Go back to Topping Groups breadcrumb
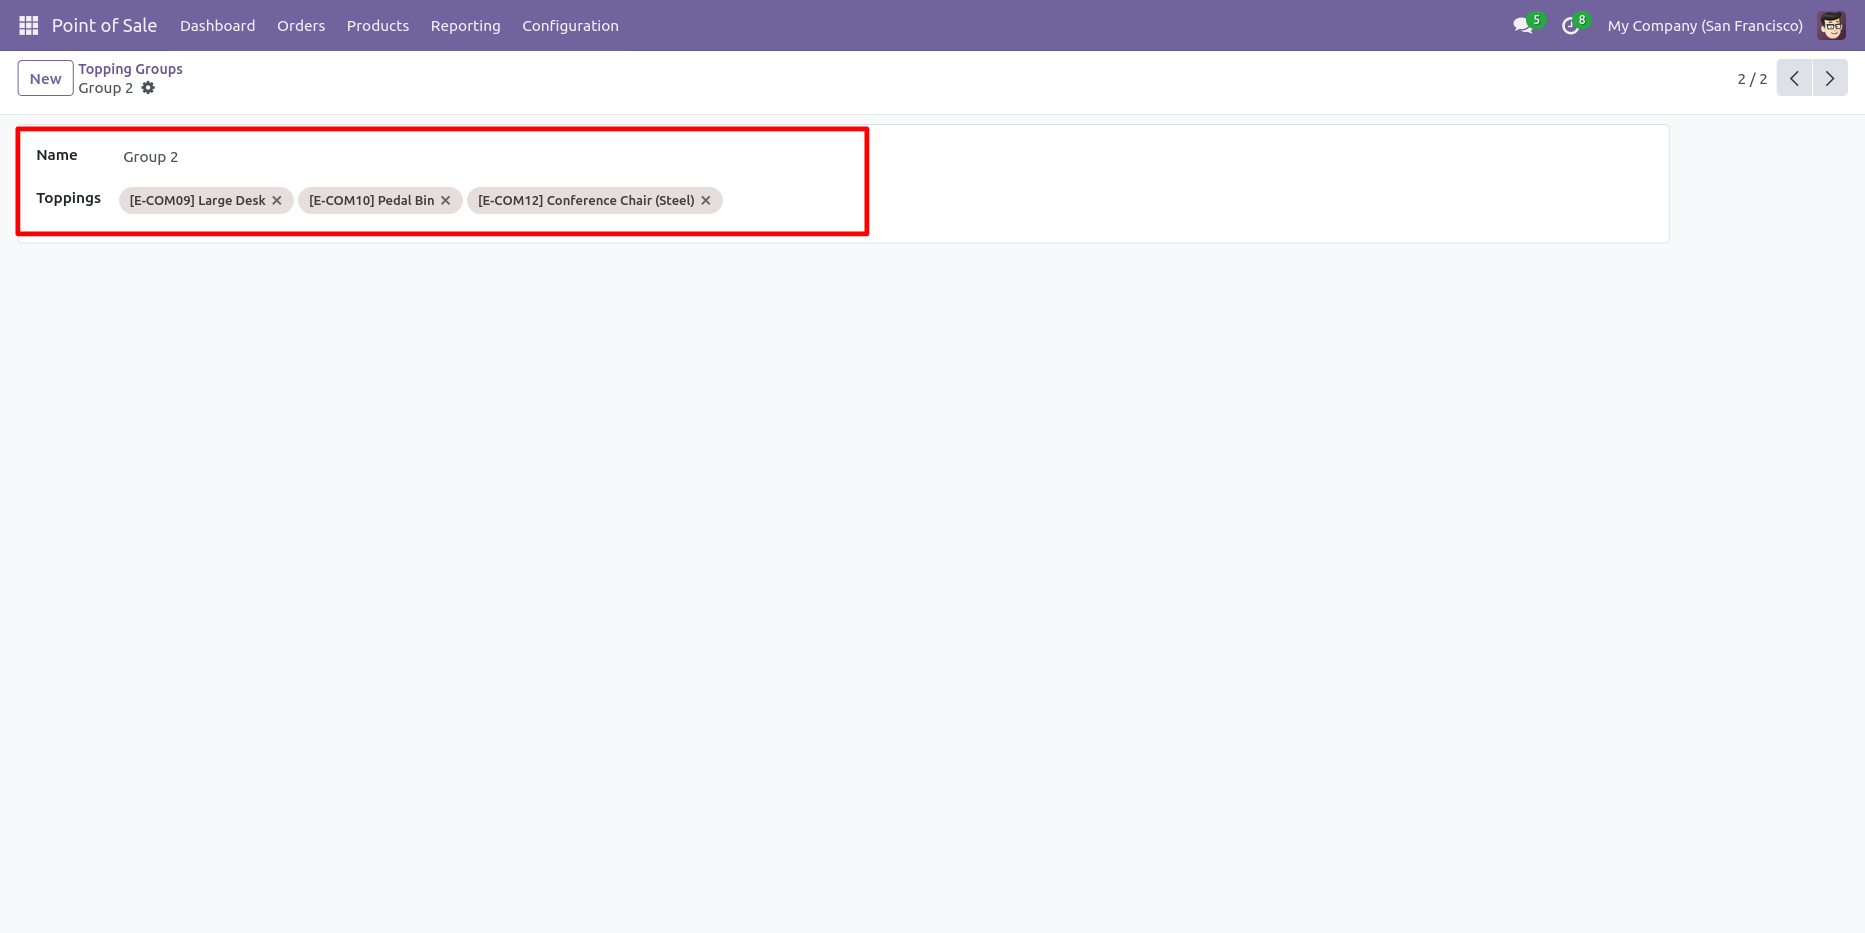Screen dimensions: 1865x933 point(130,69)
